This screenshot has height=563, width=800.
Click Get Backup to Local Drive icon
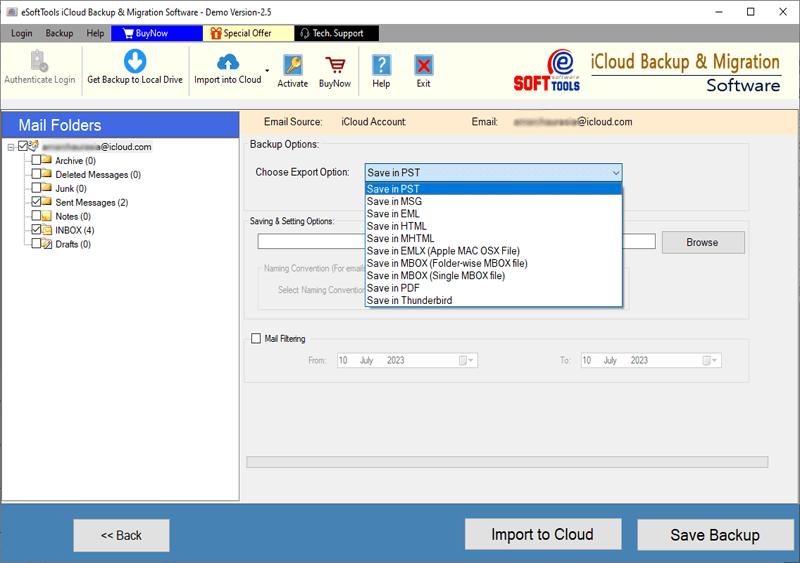(x=135, y=61)
